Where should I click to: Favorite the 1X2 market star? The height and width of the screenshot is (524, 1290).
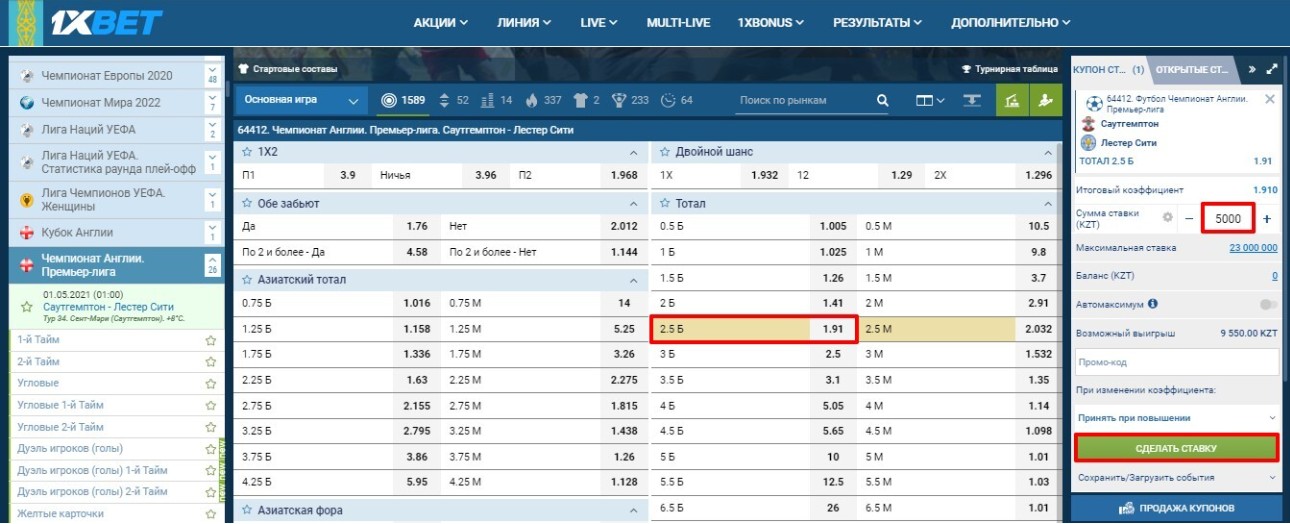point(247,151)
